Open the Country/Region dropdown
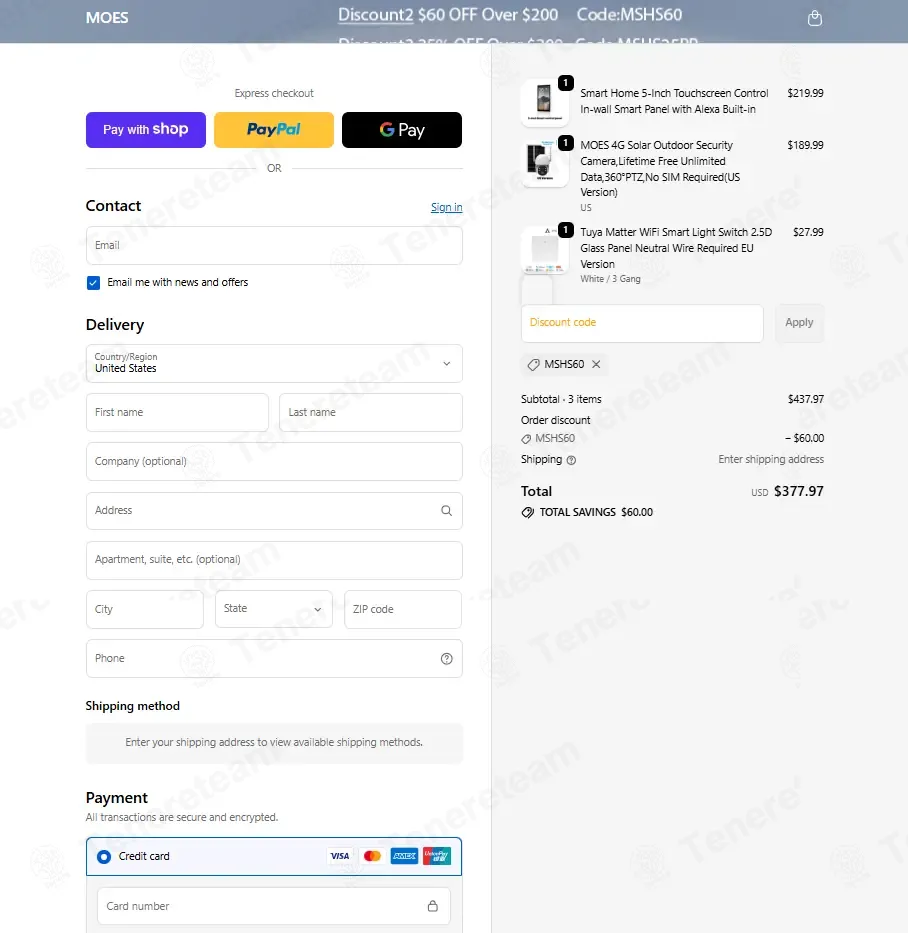Image resolution: width=908 pixels, height=933 pixels. coord(274,364)
